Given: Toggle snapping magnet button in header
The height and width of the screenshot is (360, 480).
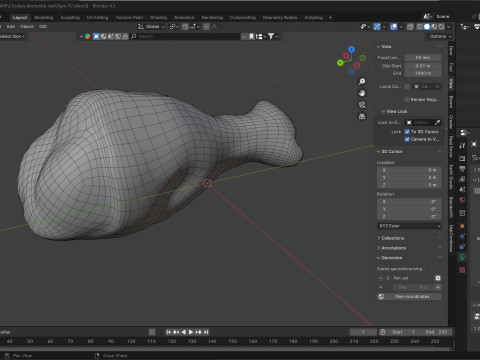Looking at the screenshot, I should [x=185, y=27].
